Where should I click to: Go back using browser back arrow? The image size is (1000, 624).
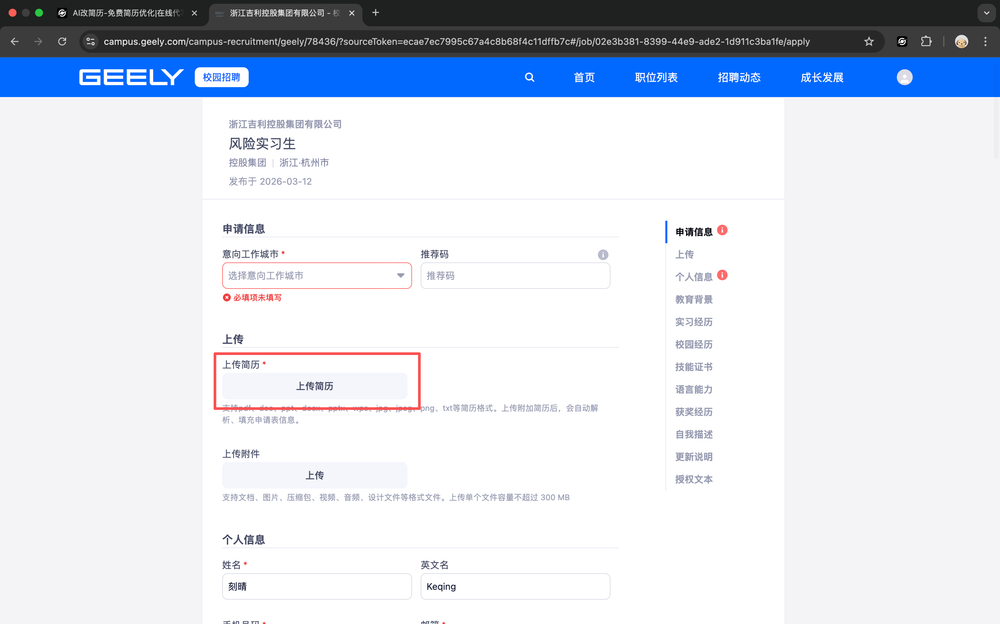tap(15, 42)
